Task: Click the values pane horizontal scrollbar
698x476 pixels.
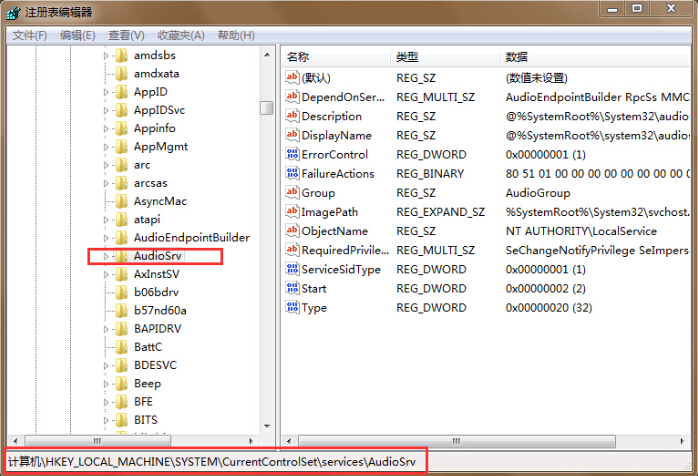Action: [480, 441]
